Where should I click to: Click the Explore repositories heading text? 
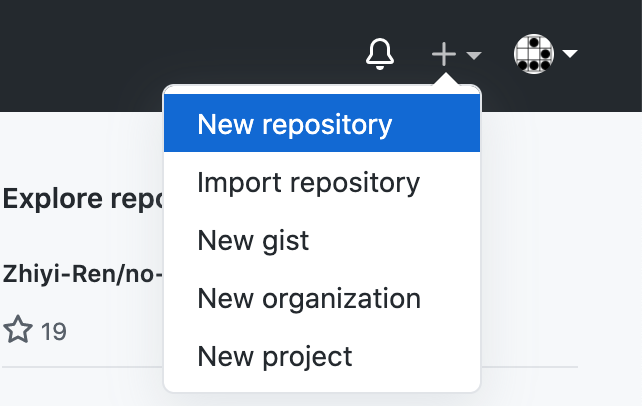[83, 199]
